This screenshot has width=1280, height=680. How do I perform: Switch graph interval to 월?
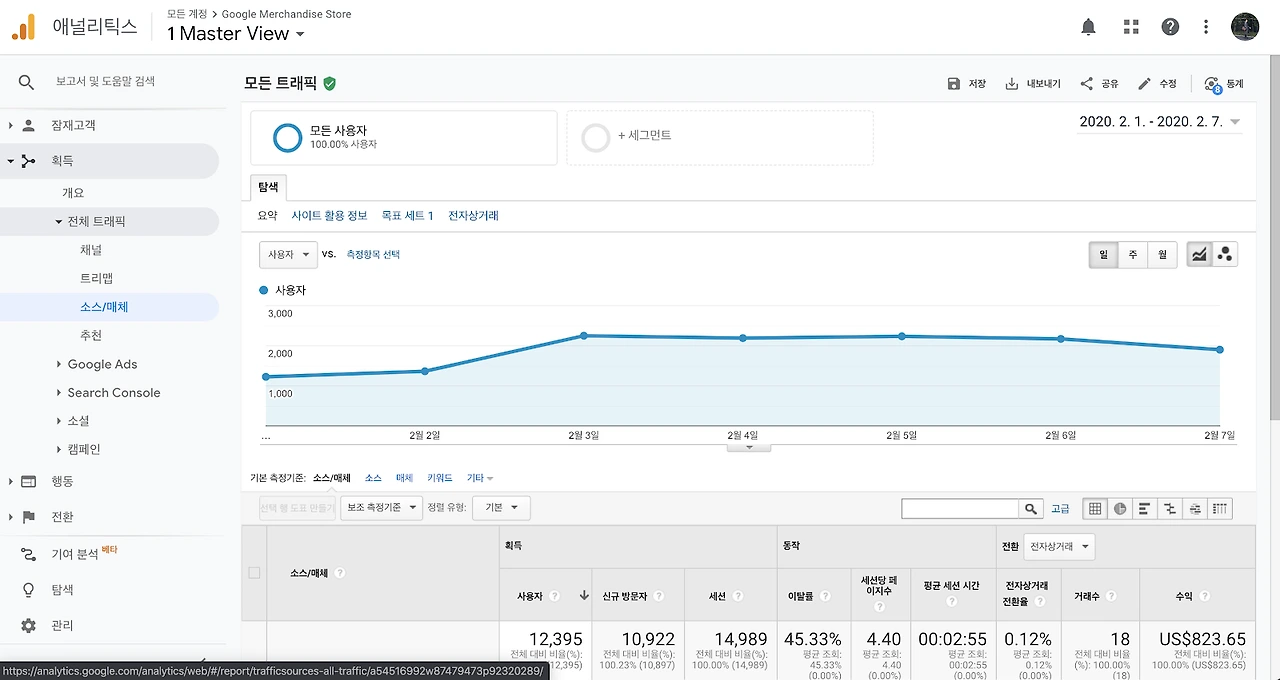pos(1162,255)
